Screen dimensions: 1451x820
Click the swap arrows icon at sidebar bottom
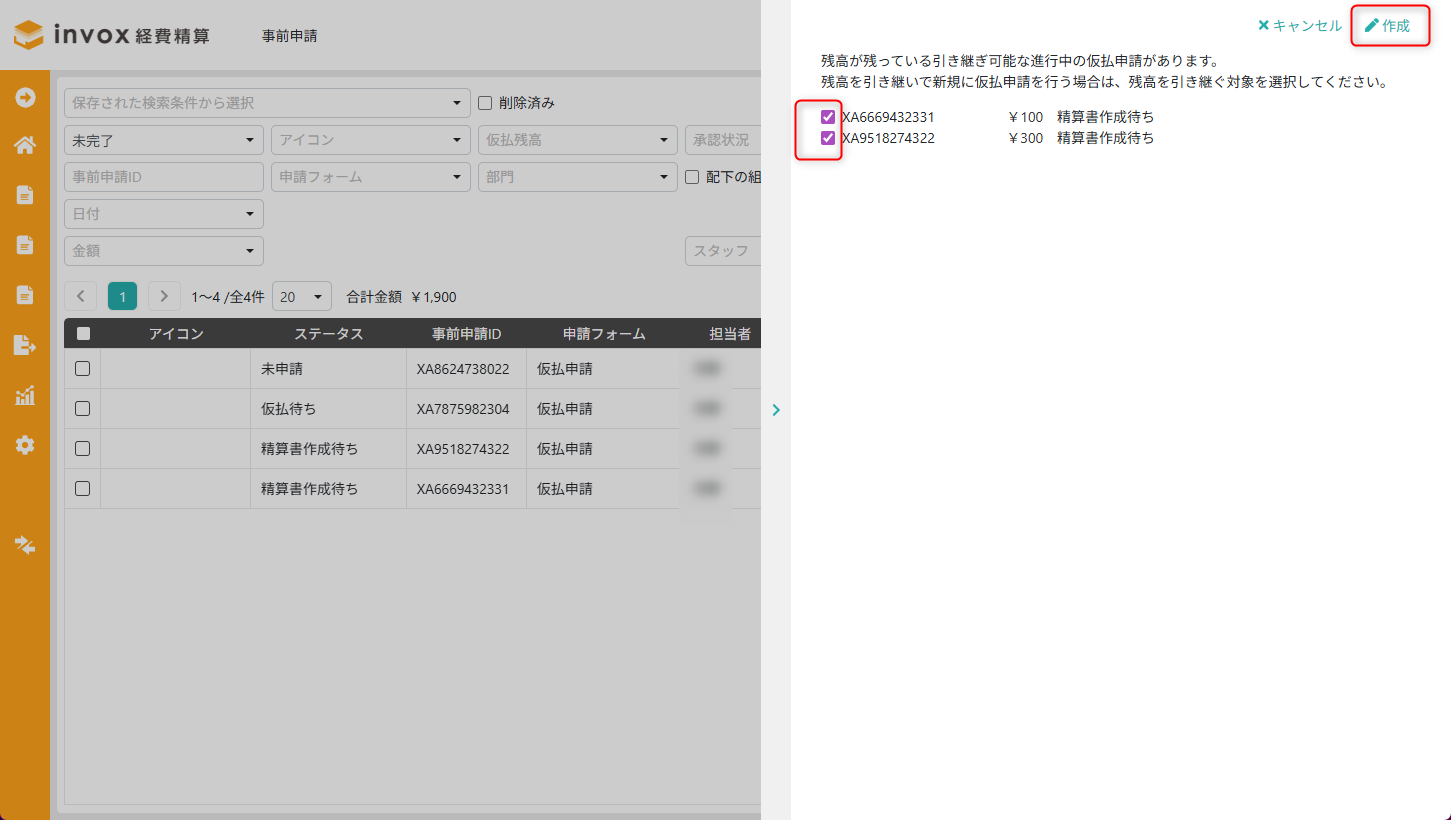25,545
